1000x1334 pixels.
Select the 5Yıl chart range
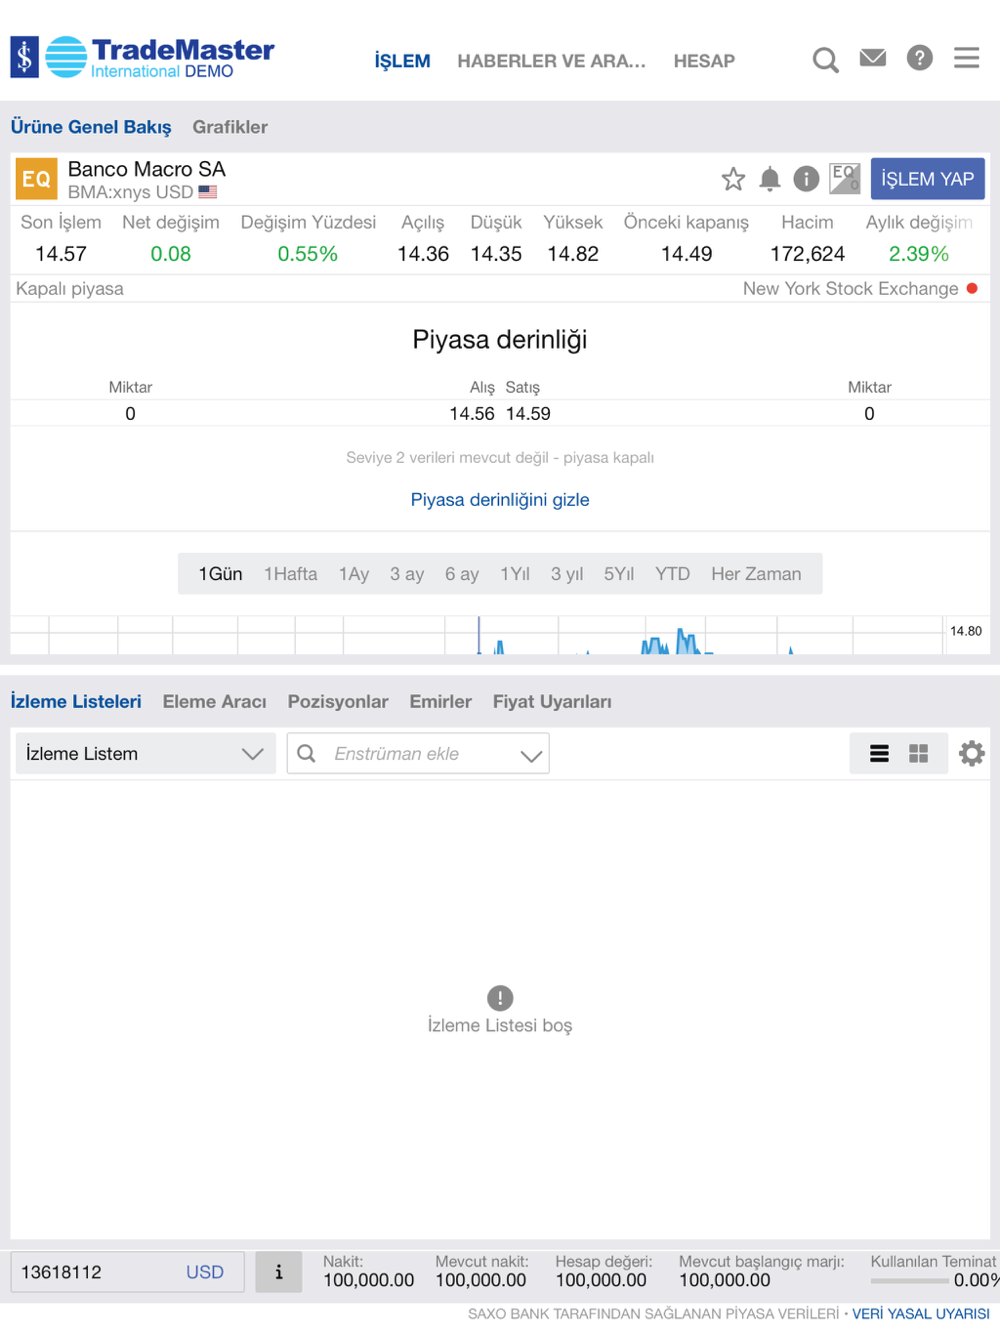tap(619, 574)
